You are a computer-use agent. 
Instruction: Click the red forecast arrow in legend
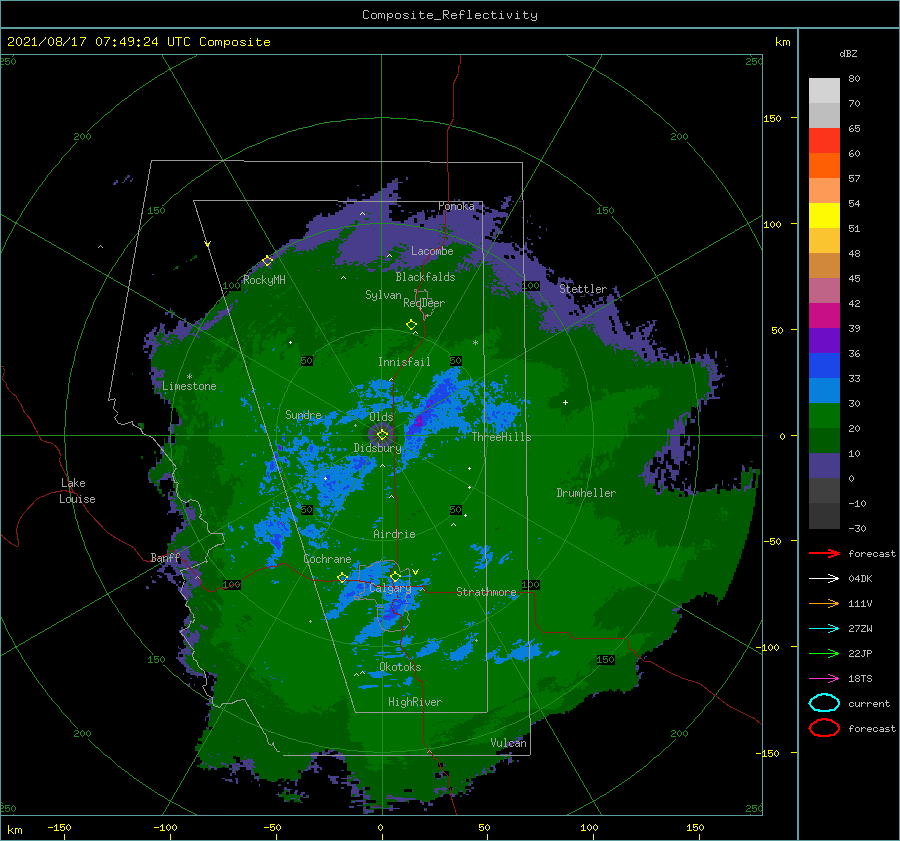pos(824,553)
